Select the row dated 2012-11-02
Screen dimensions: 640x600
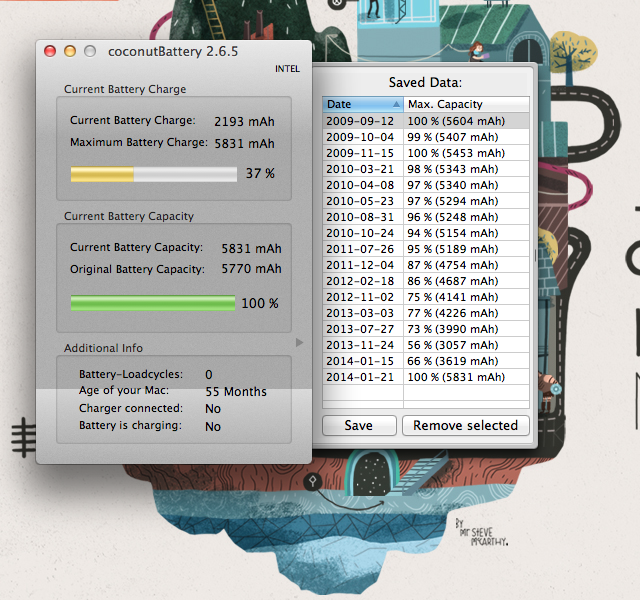click(426, 297)
